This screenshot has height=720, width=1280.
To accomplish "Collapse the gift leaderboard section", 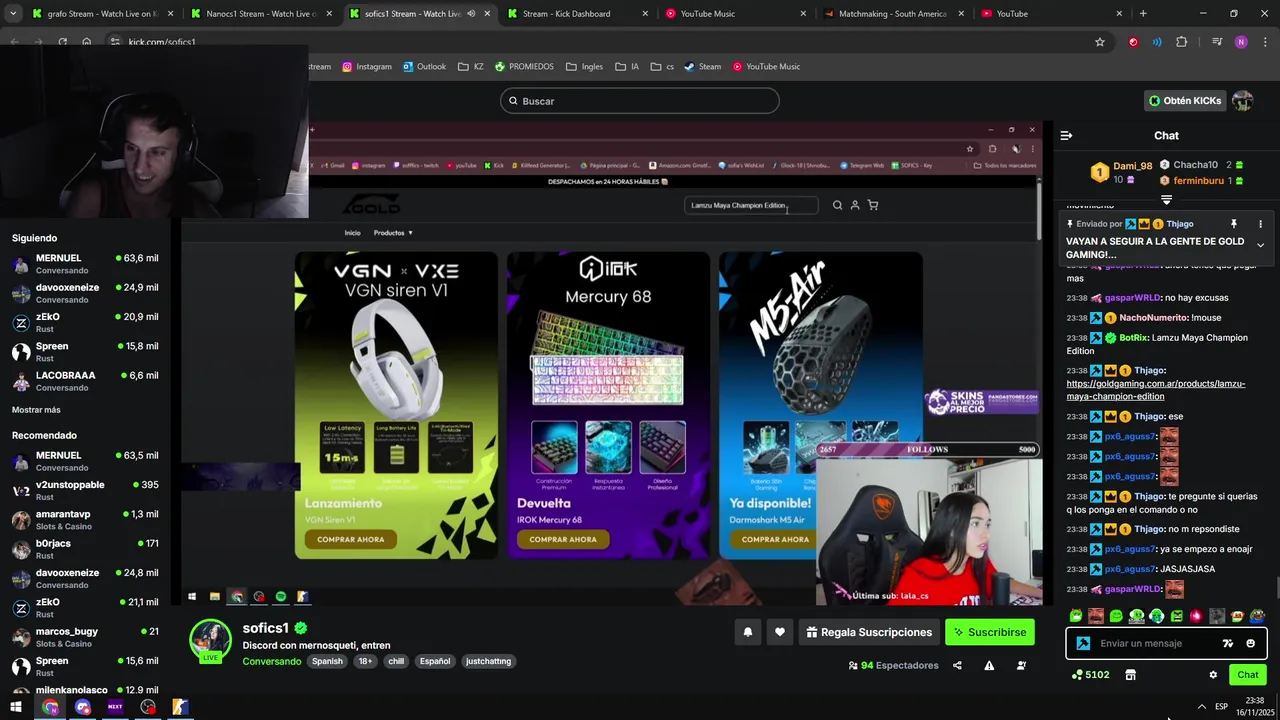I will (1166, 200).
